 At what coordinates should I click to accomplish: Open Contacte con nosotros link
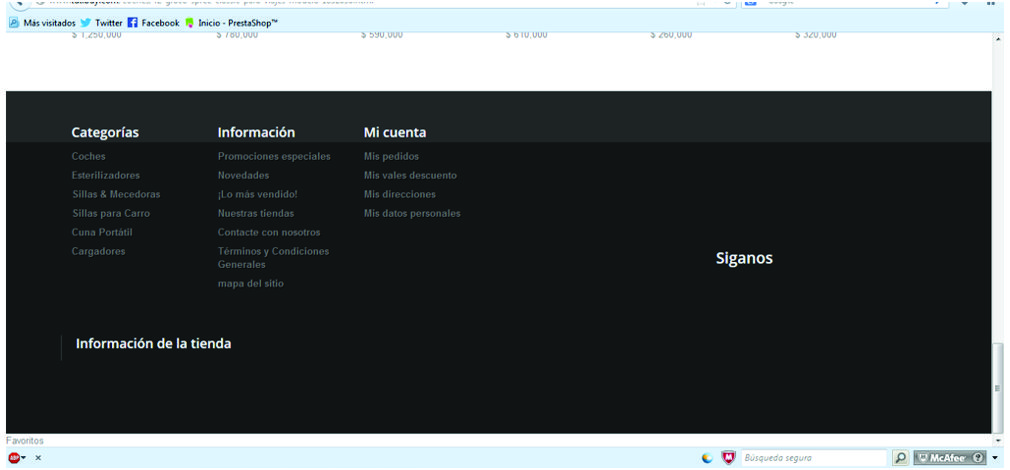click(x=269, y=232)
